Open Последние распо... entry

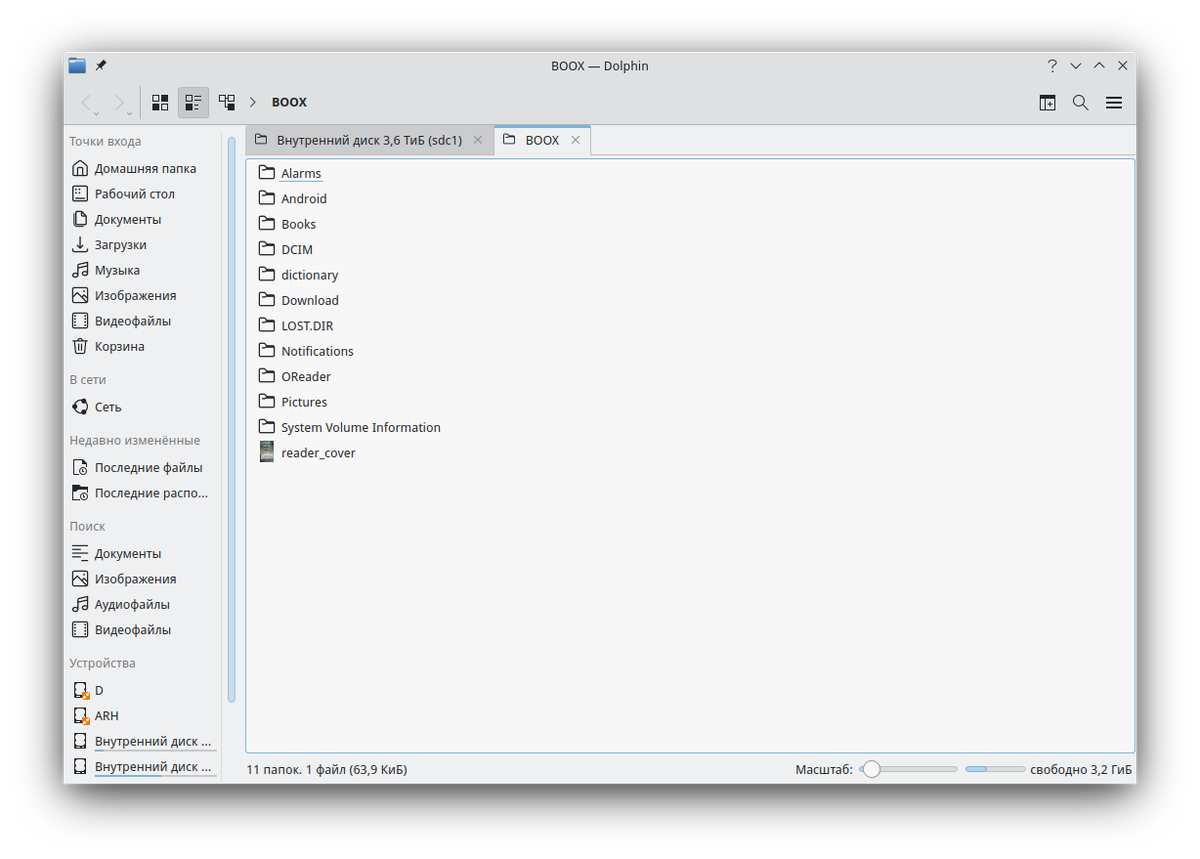145,493
